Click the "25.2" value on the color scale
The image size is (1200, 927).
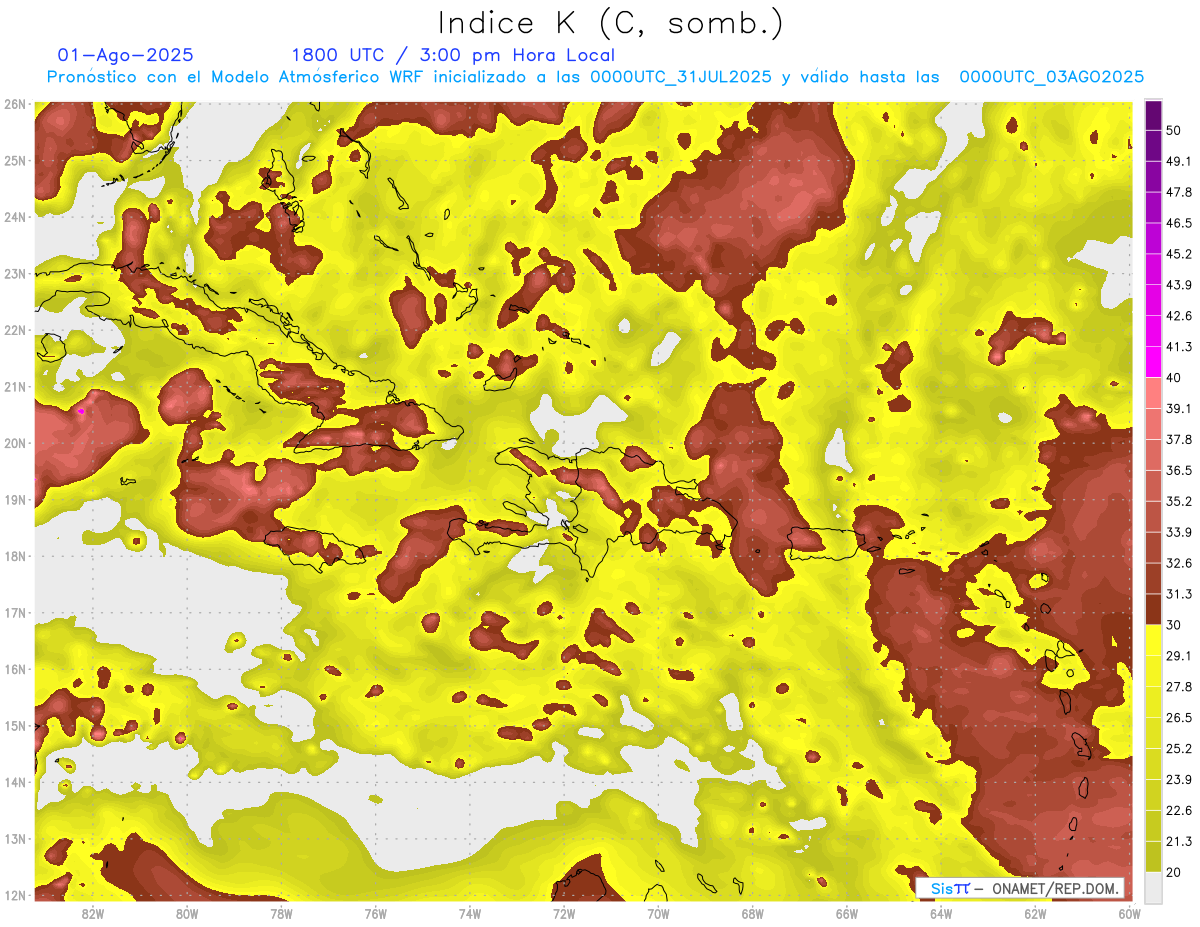[x=1178, y=749]
